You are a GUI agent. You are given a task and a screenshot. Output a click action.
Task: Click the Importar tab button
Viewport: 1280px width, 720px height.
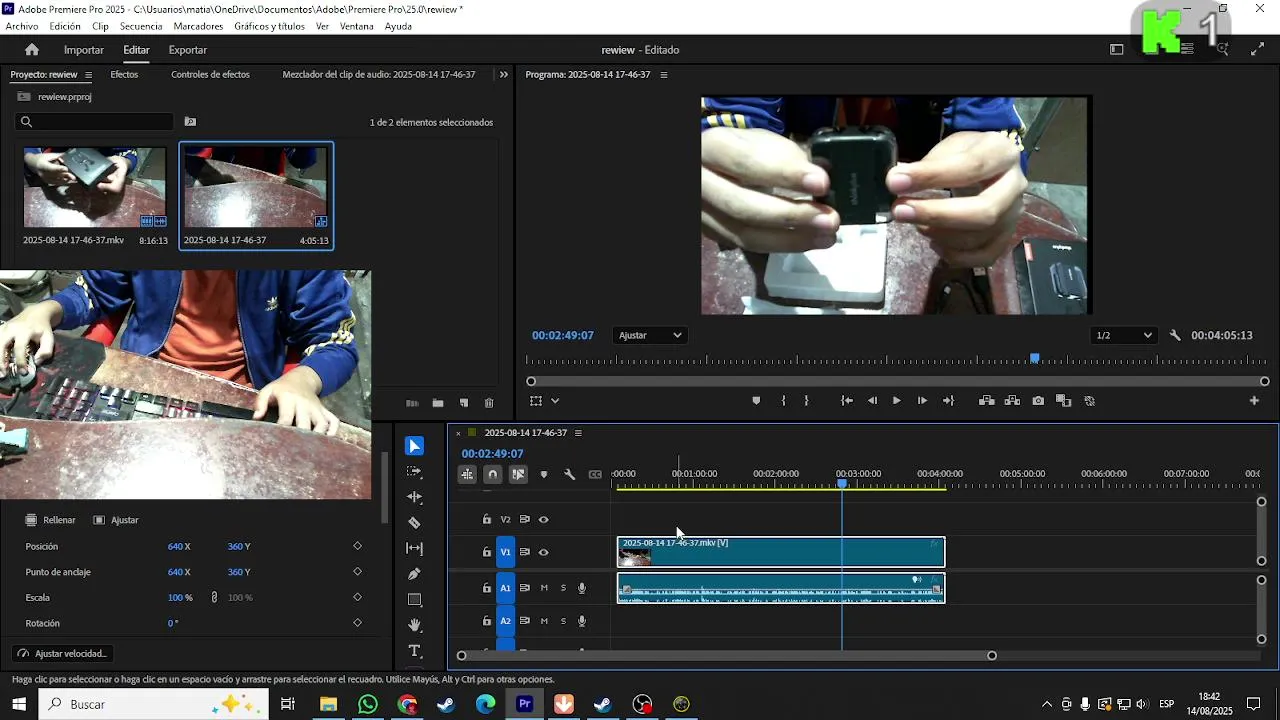[84, 50]
